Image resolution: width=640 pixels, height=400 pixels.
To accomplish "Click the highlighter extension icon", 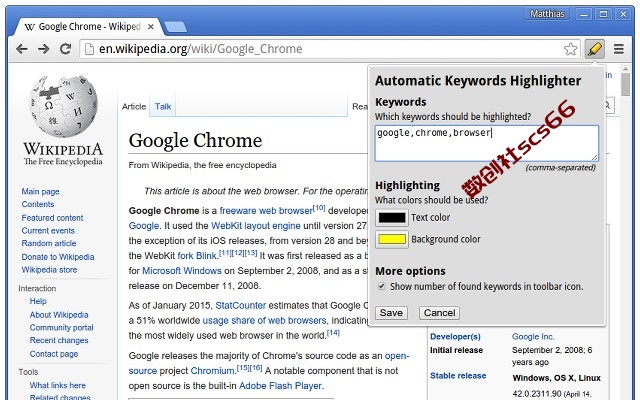I will click(x=595, y=49).
